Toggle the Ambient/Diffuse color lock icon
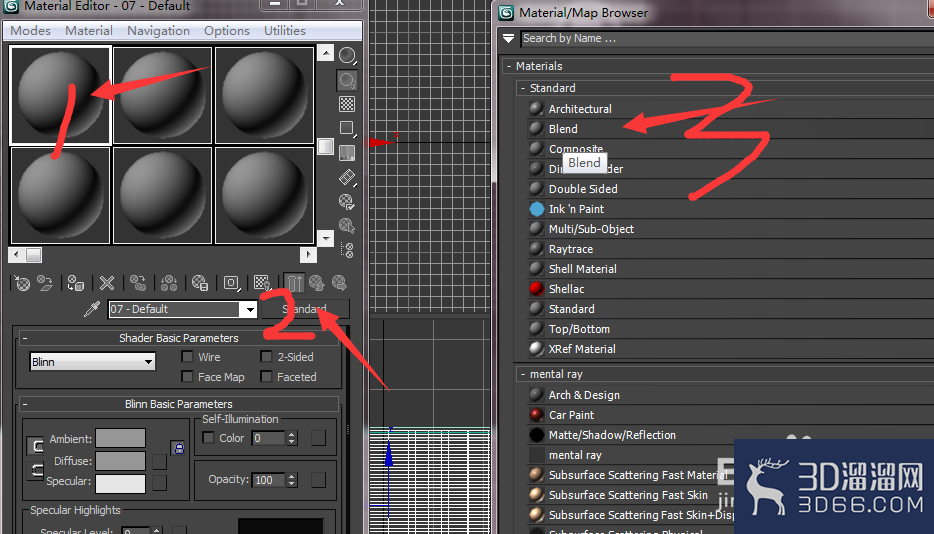This screenshot has width=934, height=534. tap(179, 448)
